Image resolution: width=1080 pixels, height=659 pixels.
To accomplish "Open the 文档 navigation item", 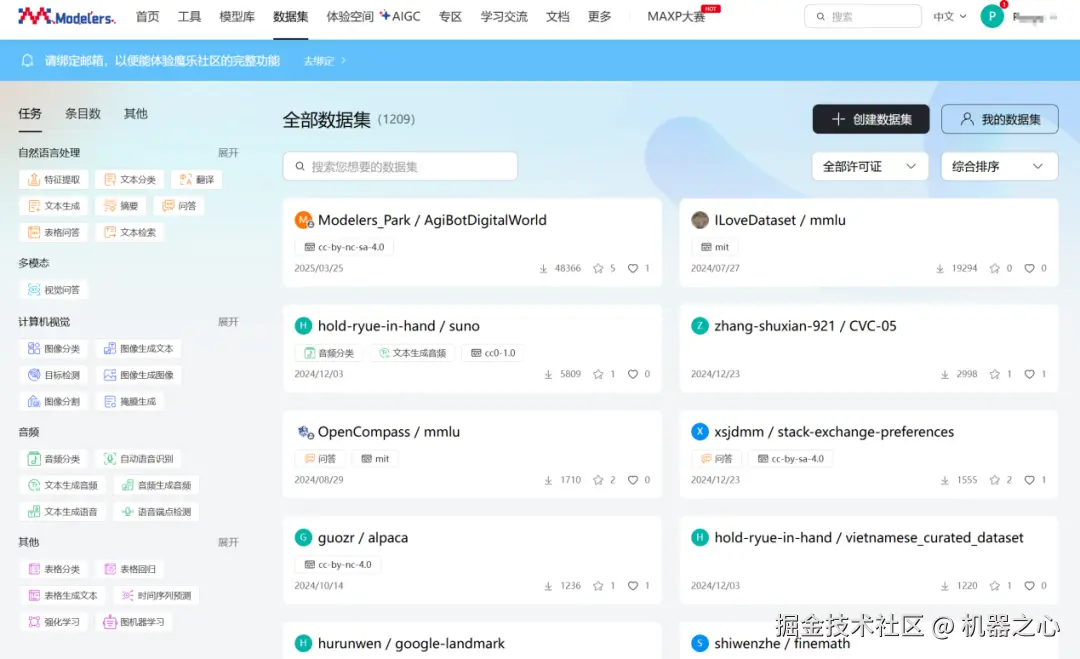I will click(557, 17).
